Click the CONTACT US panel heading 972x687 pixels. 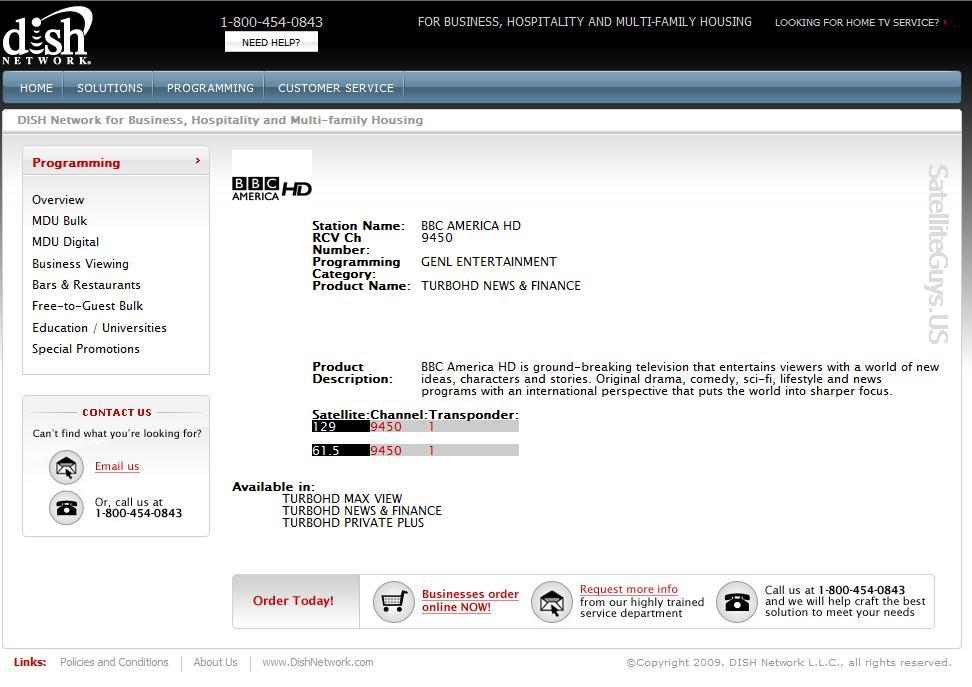pos(117,412)
